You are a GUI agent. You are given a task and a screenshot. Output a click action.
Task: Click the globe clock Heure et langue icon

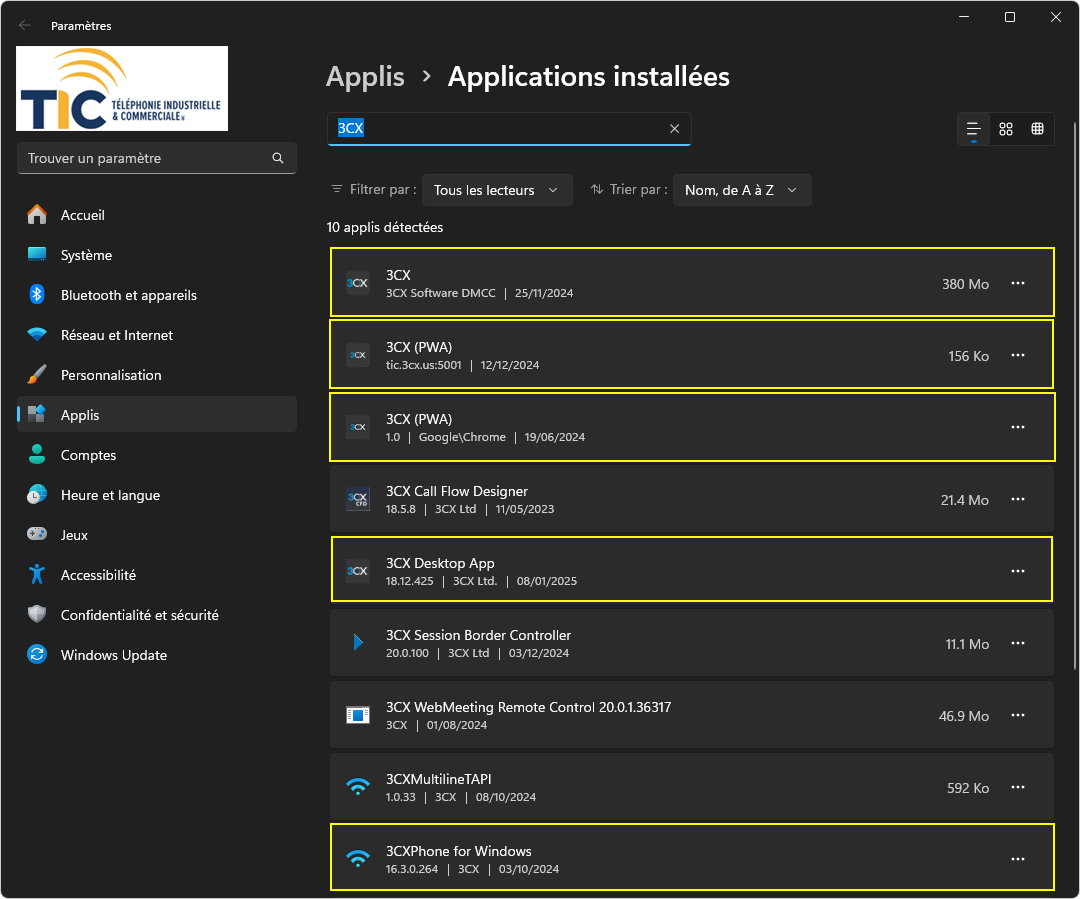pos(37,494)
